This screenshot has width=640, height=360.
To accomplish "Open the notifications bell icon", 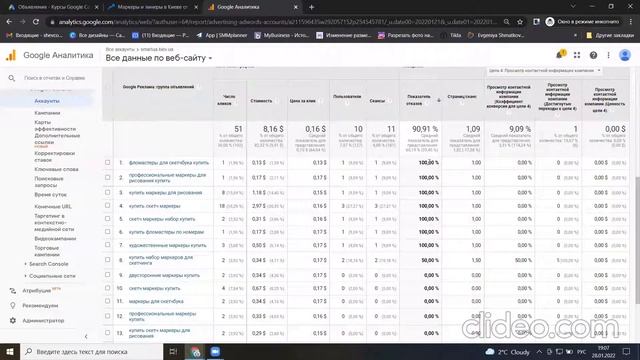I will (560, 55).
